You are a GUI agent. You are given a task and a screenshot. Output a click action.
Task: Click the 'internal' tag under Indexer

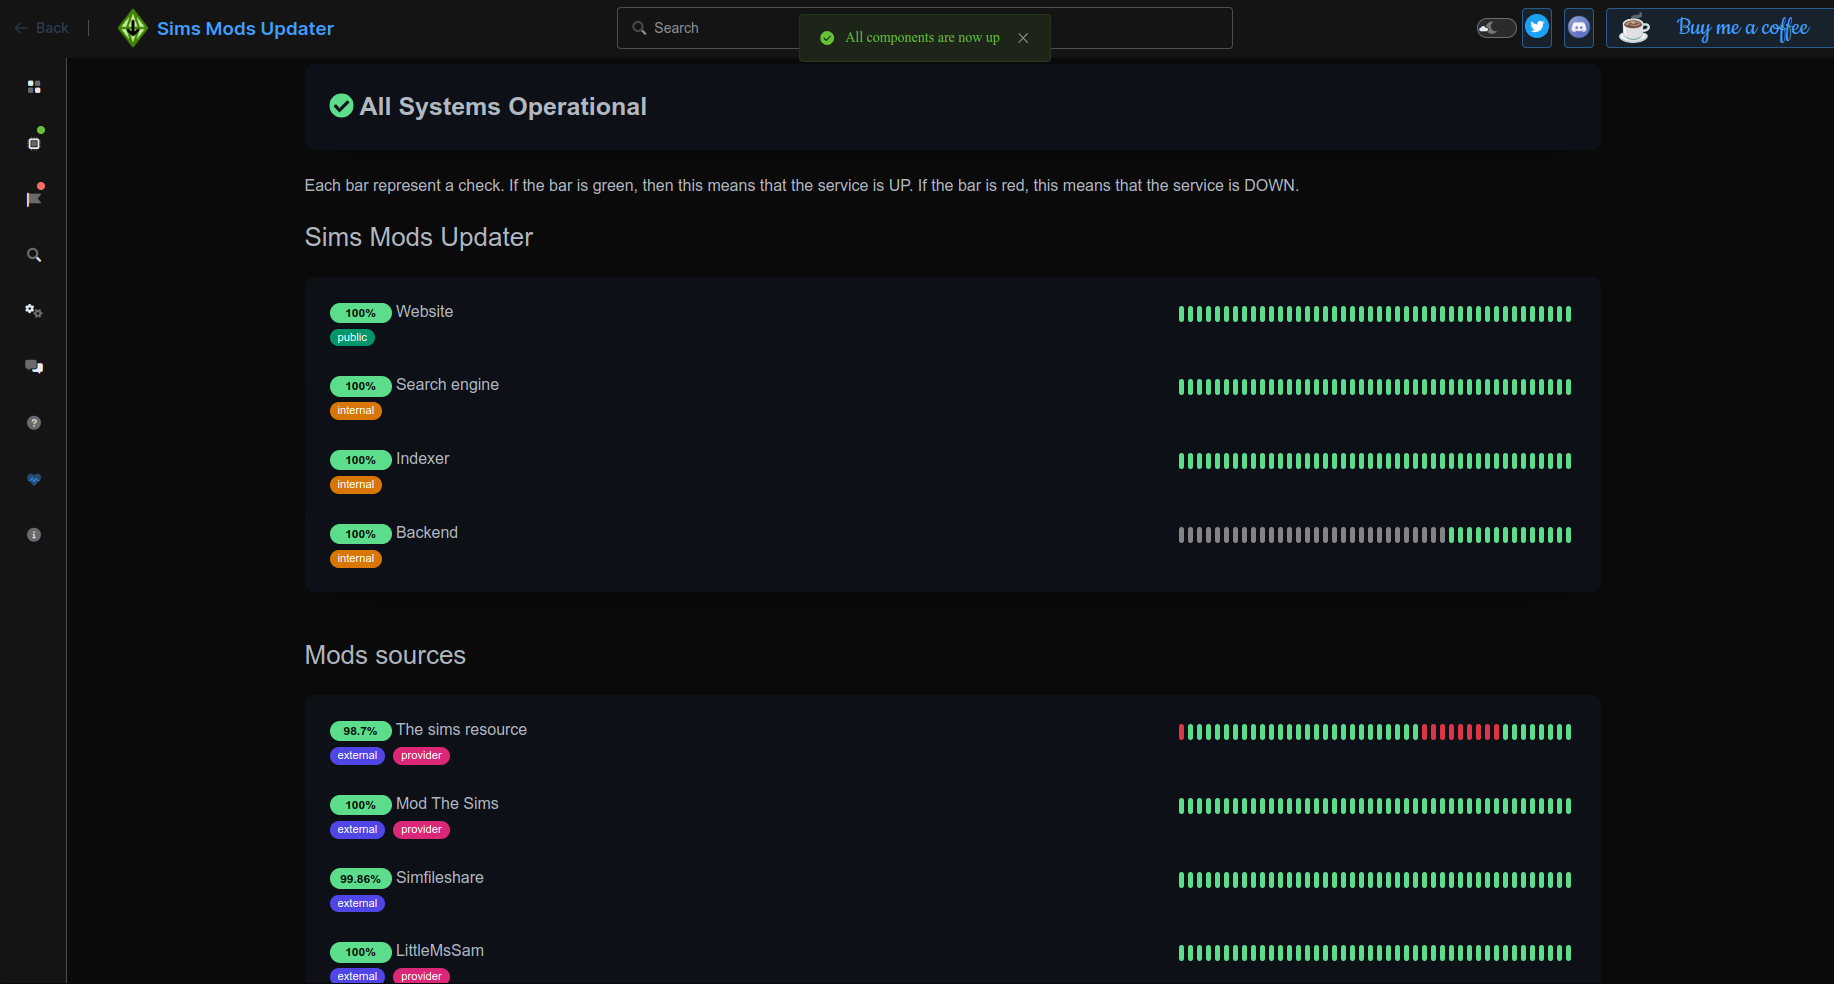pos(356,485)
